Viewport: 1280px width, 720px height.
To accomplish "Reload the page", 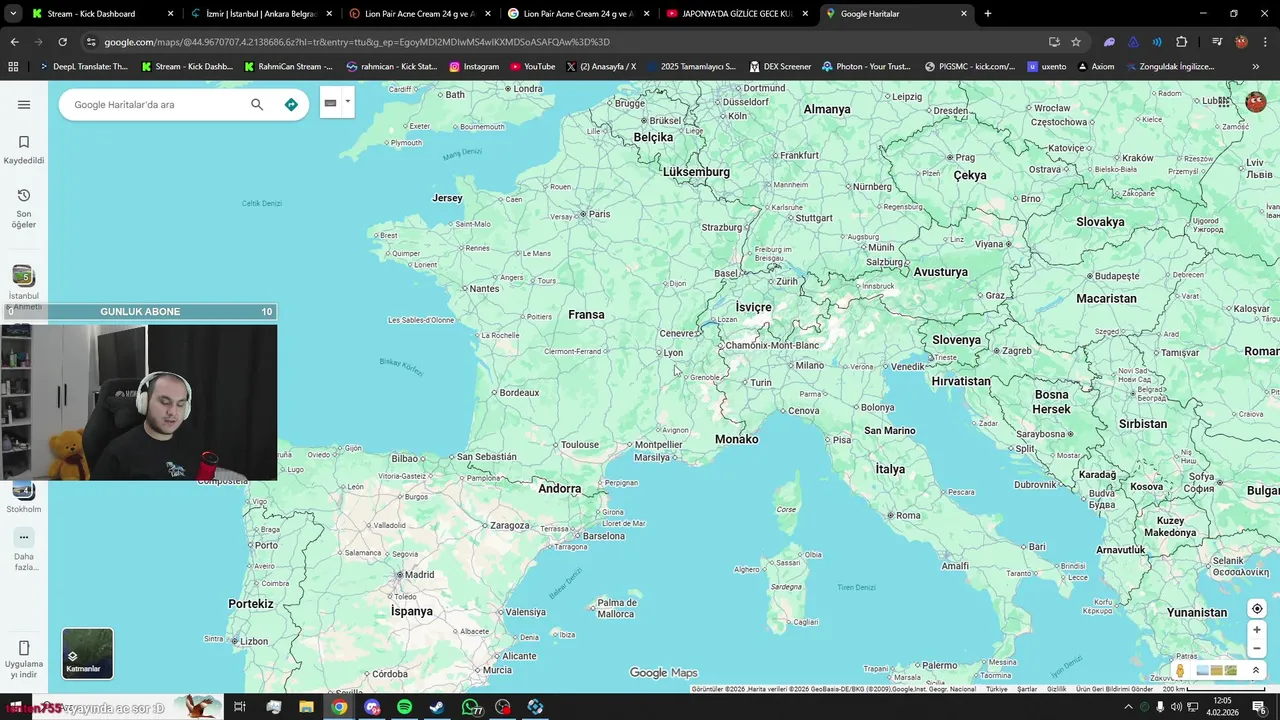I will point(62,42).
